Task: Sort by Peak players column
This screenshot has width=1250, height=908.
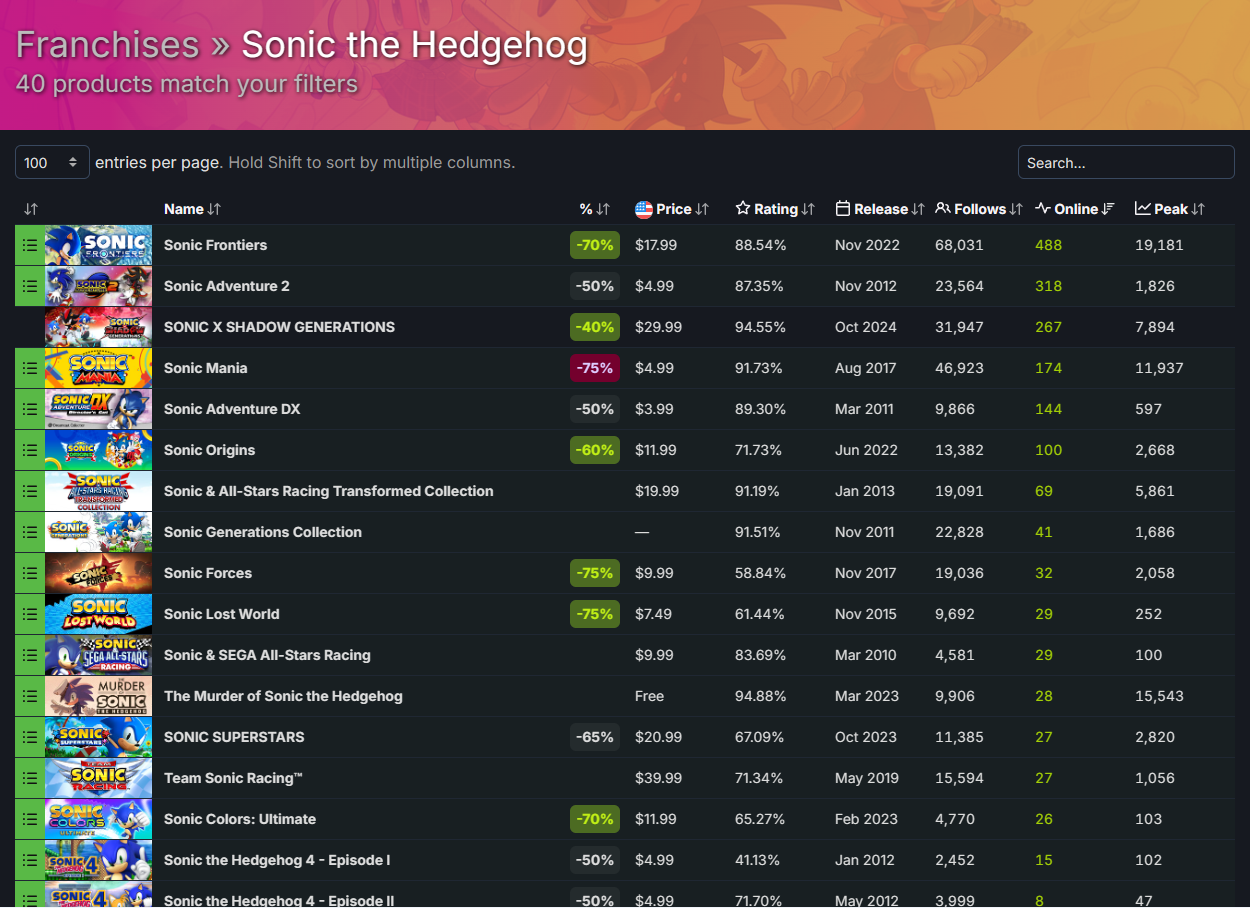Action: [x=1170, y=209]
